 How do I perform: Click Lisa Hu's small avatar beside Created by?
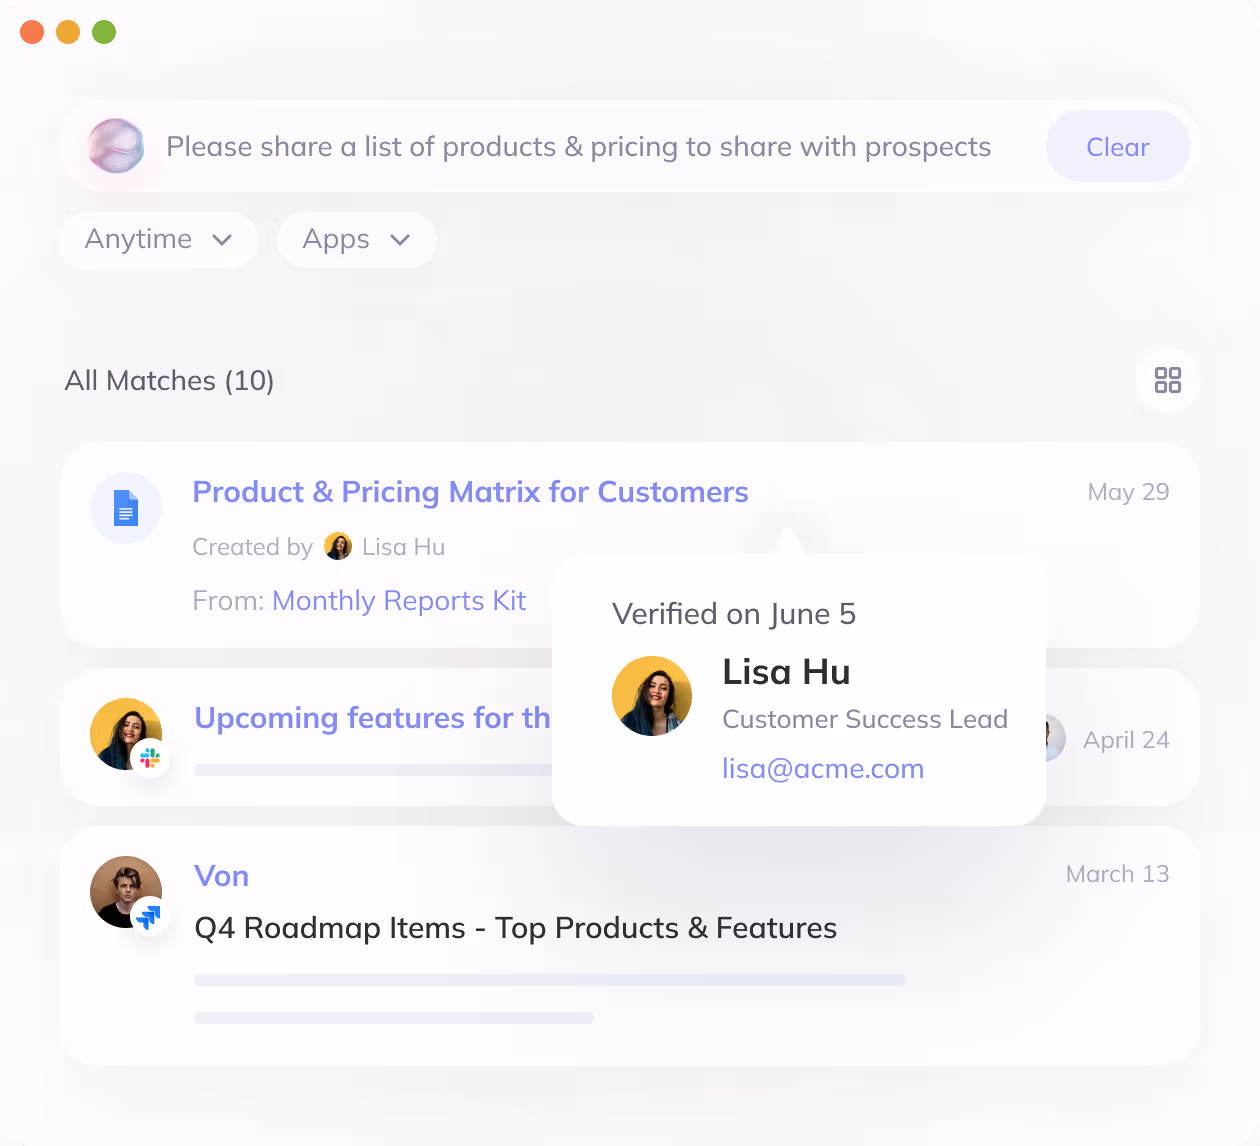[x=338, y=547]
